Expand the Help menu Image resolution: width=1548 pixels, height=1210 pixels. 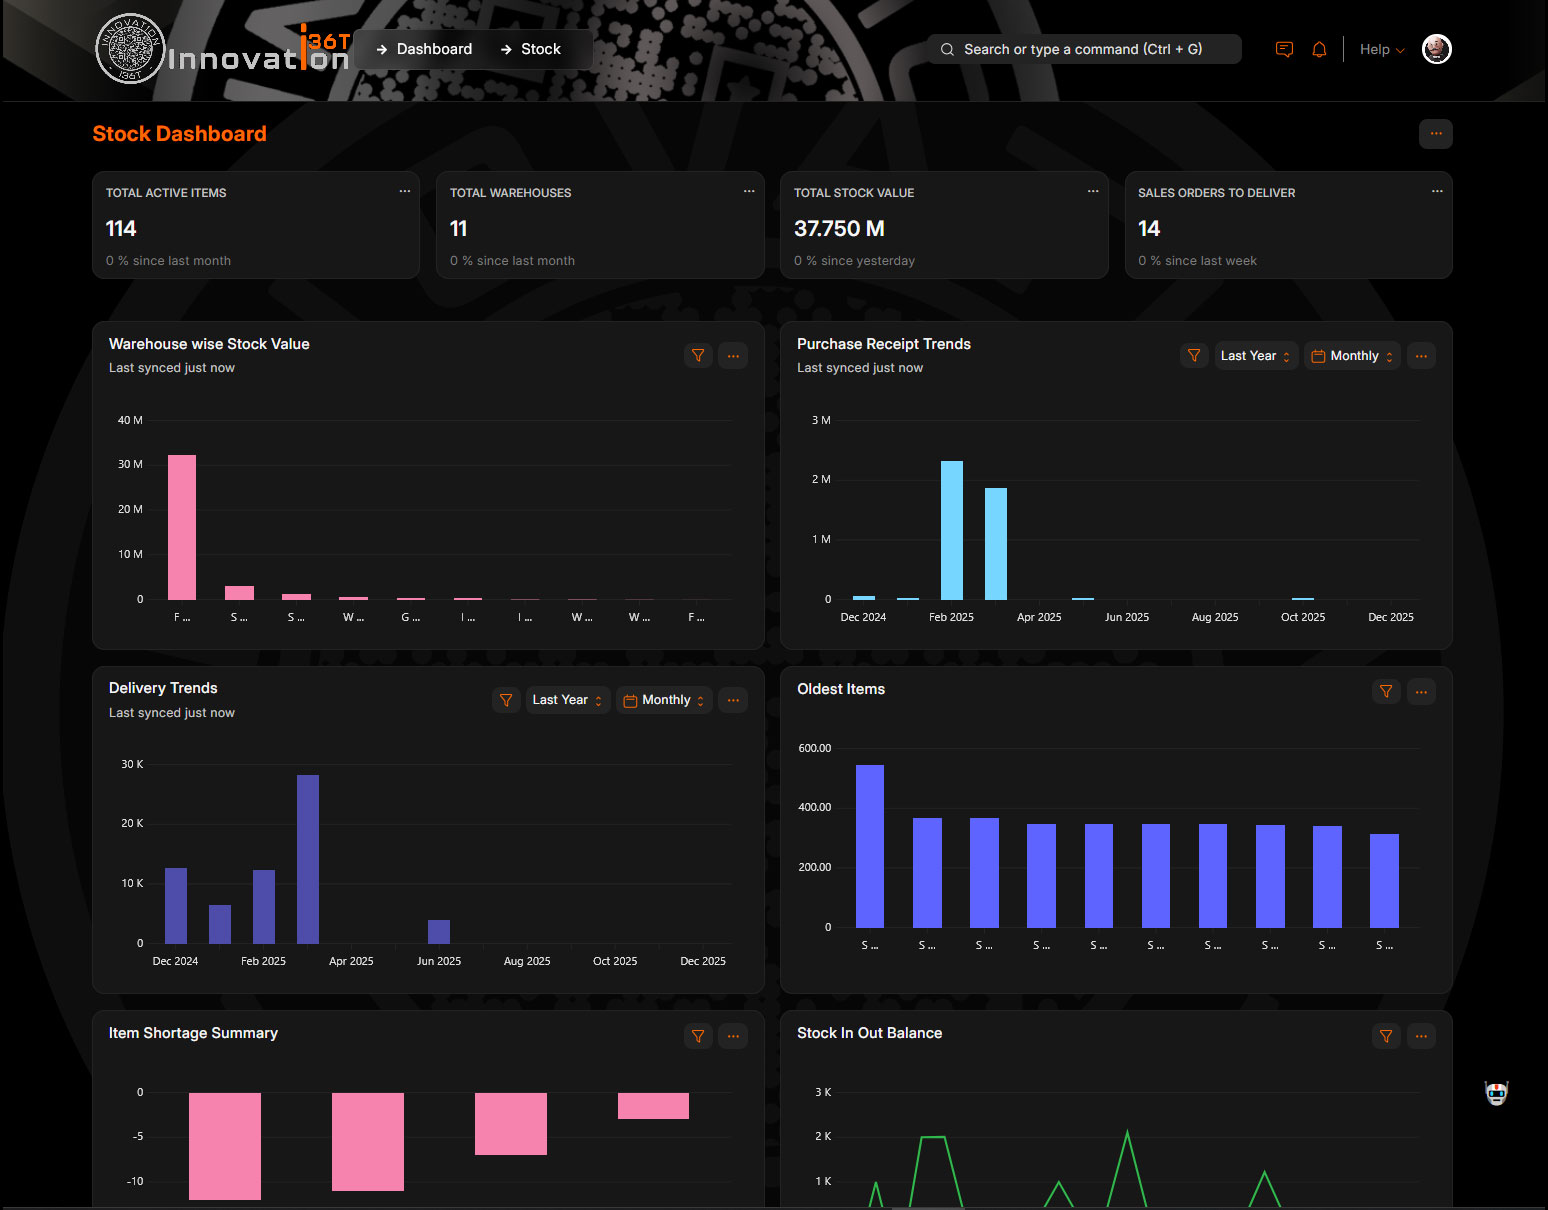tap(1381, 50)
